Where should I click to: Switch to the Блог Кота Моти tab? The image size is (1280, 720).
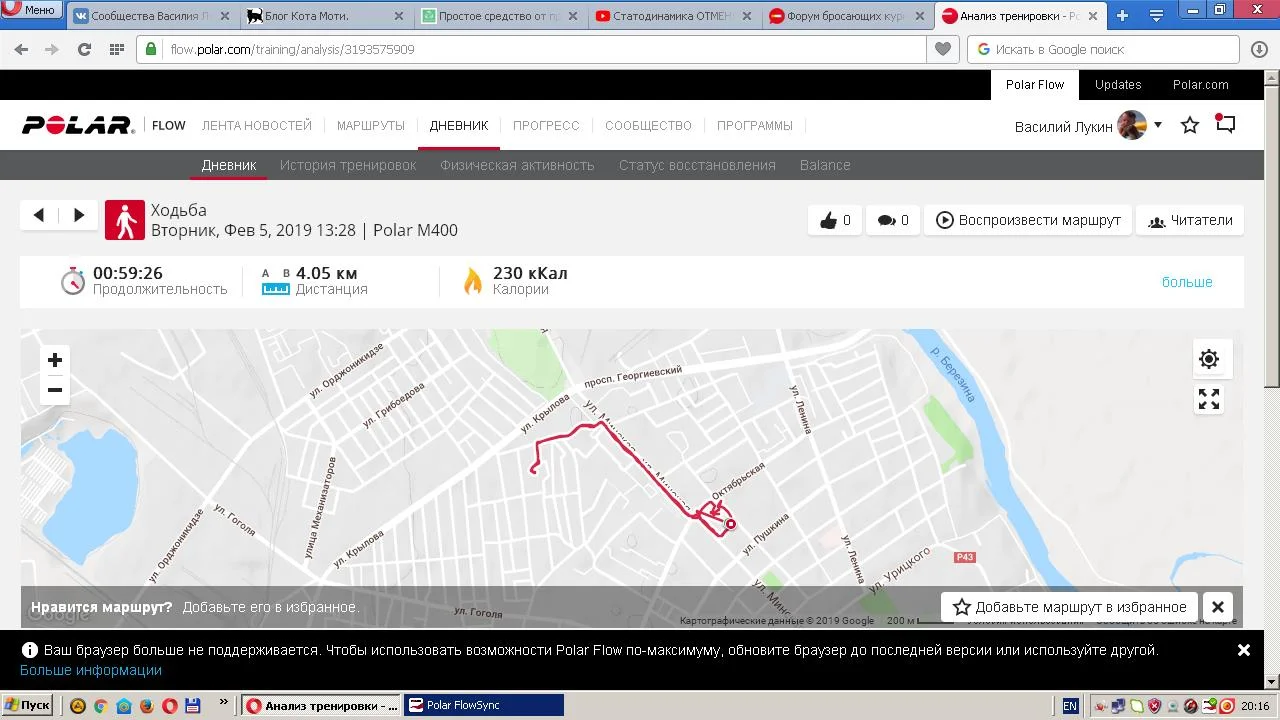click(x=325, y=16)
